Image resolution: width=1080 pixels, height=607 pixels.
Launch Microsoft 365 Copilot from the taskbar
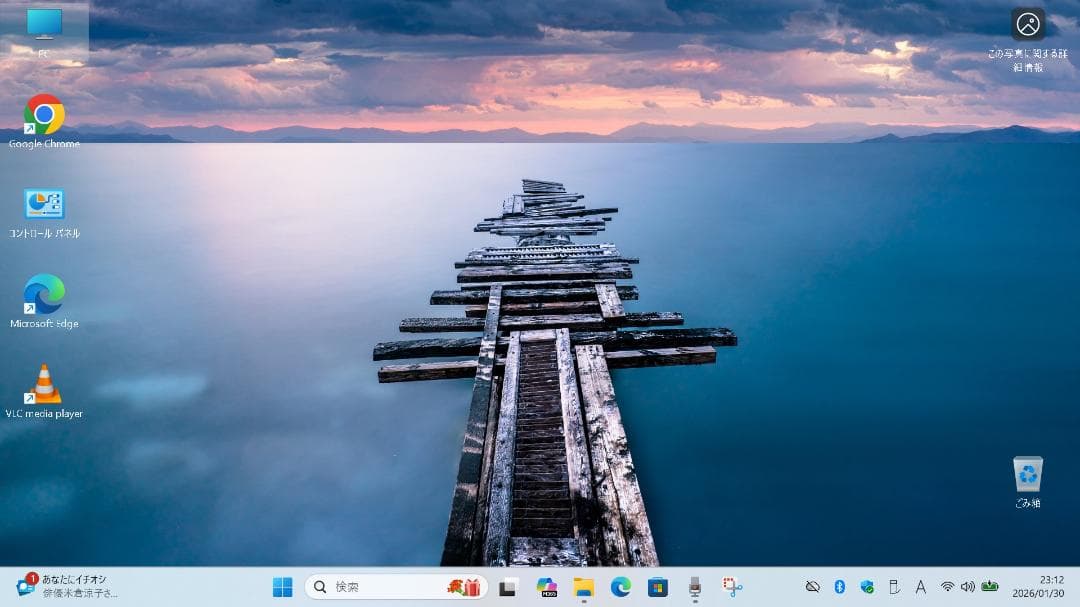548,588
